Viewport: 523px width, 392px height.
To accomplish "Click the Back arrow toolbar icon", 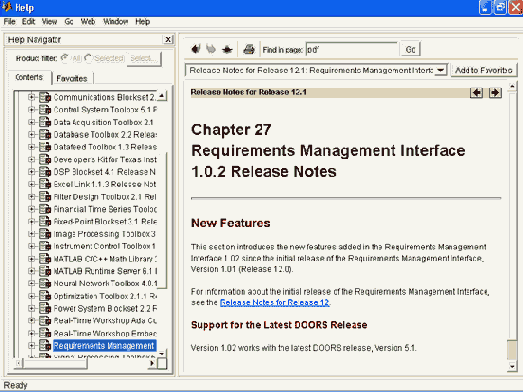I will pos(196,49).
